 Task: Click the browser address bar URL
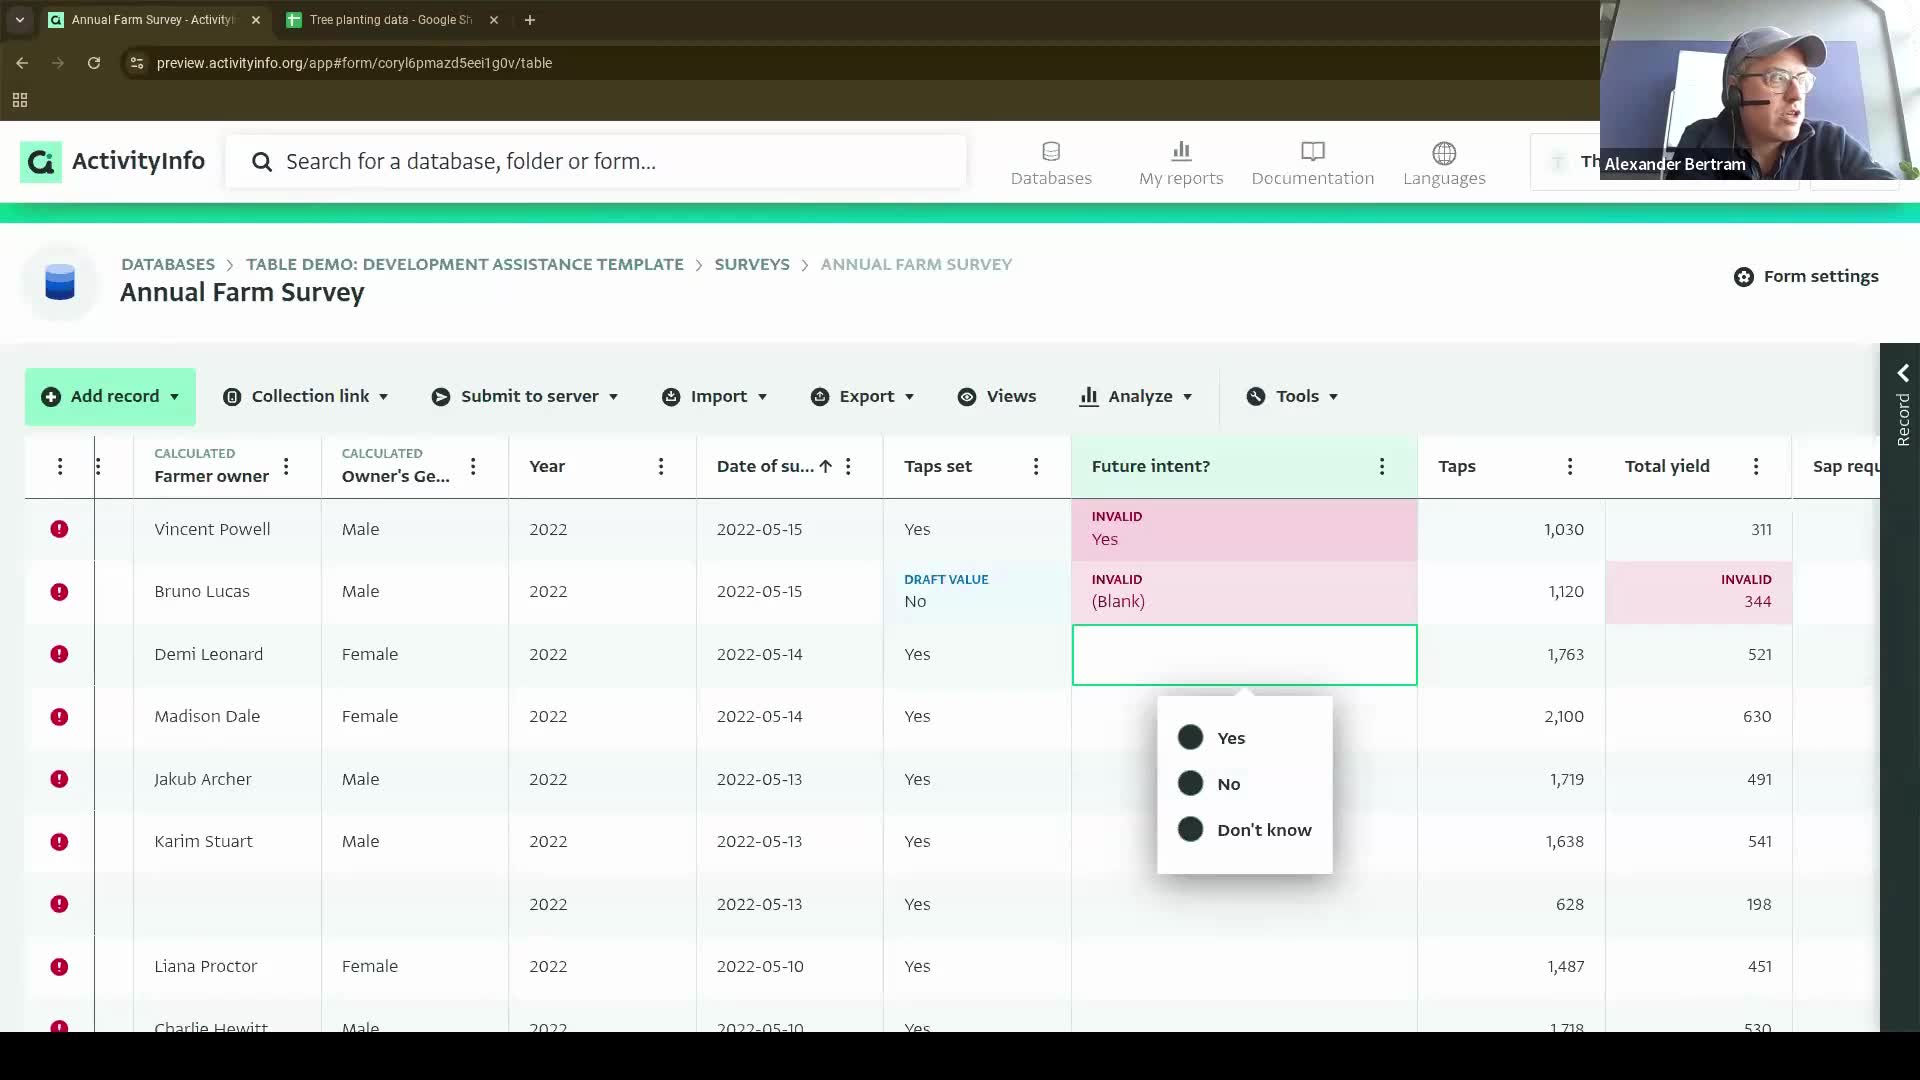(354, 63)
